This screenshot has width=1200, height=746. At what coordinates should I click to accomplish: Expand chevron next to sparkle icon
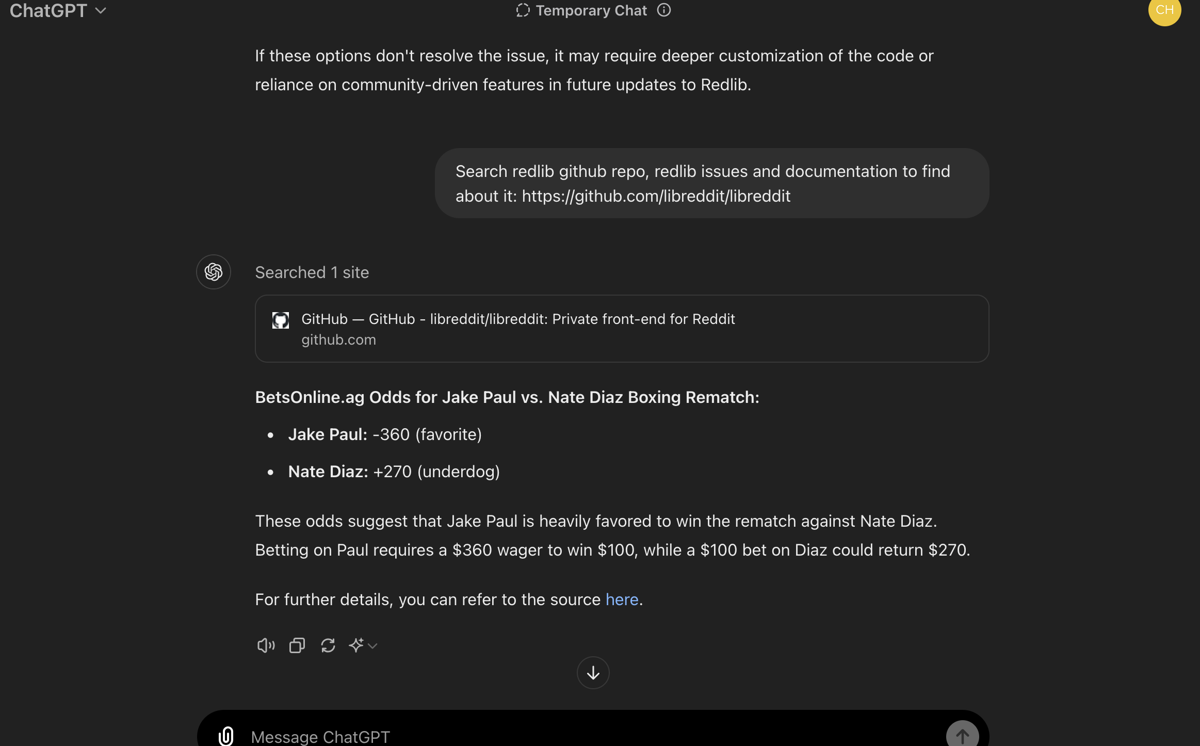click(372, 646)
